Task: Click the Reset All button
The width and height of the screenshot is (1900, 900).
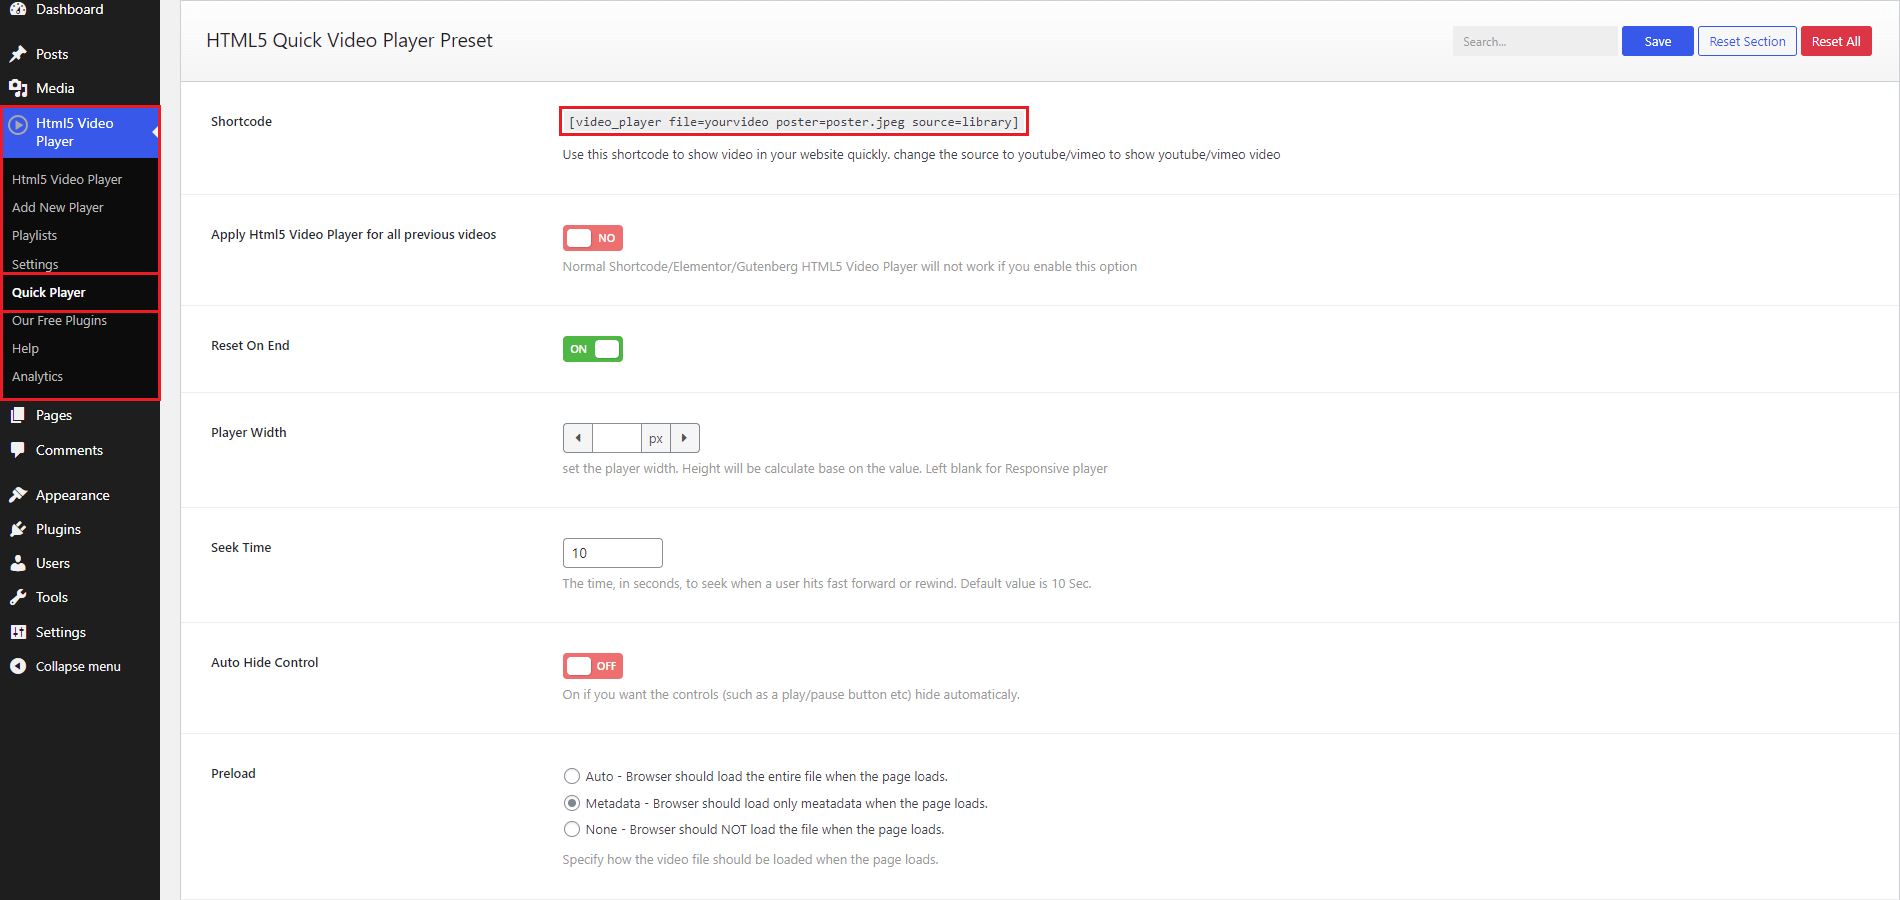Action: [1836, 41]
